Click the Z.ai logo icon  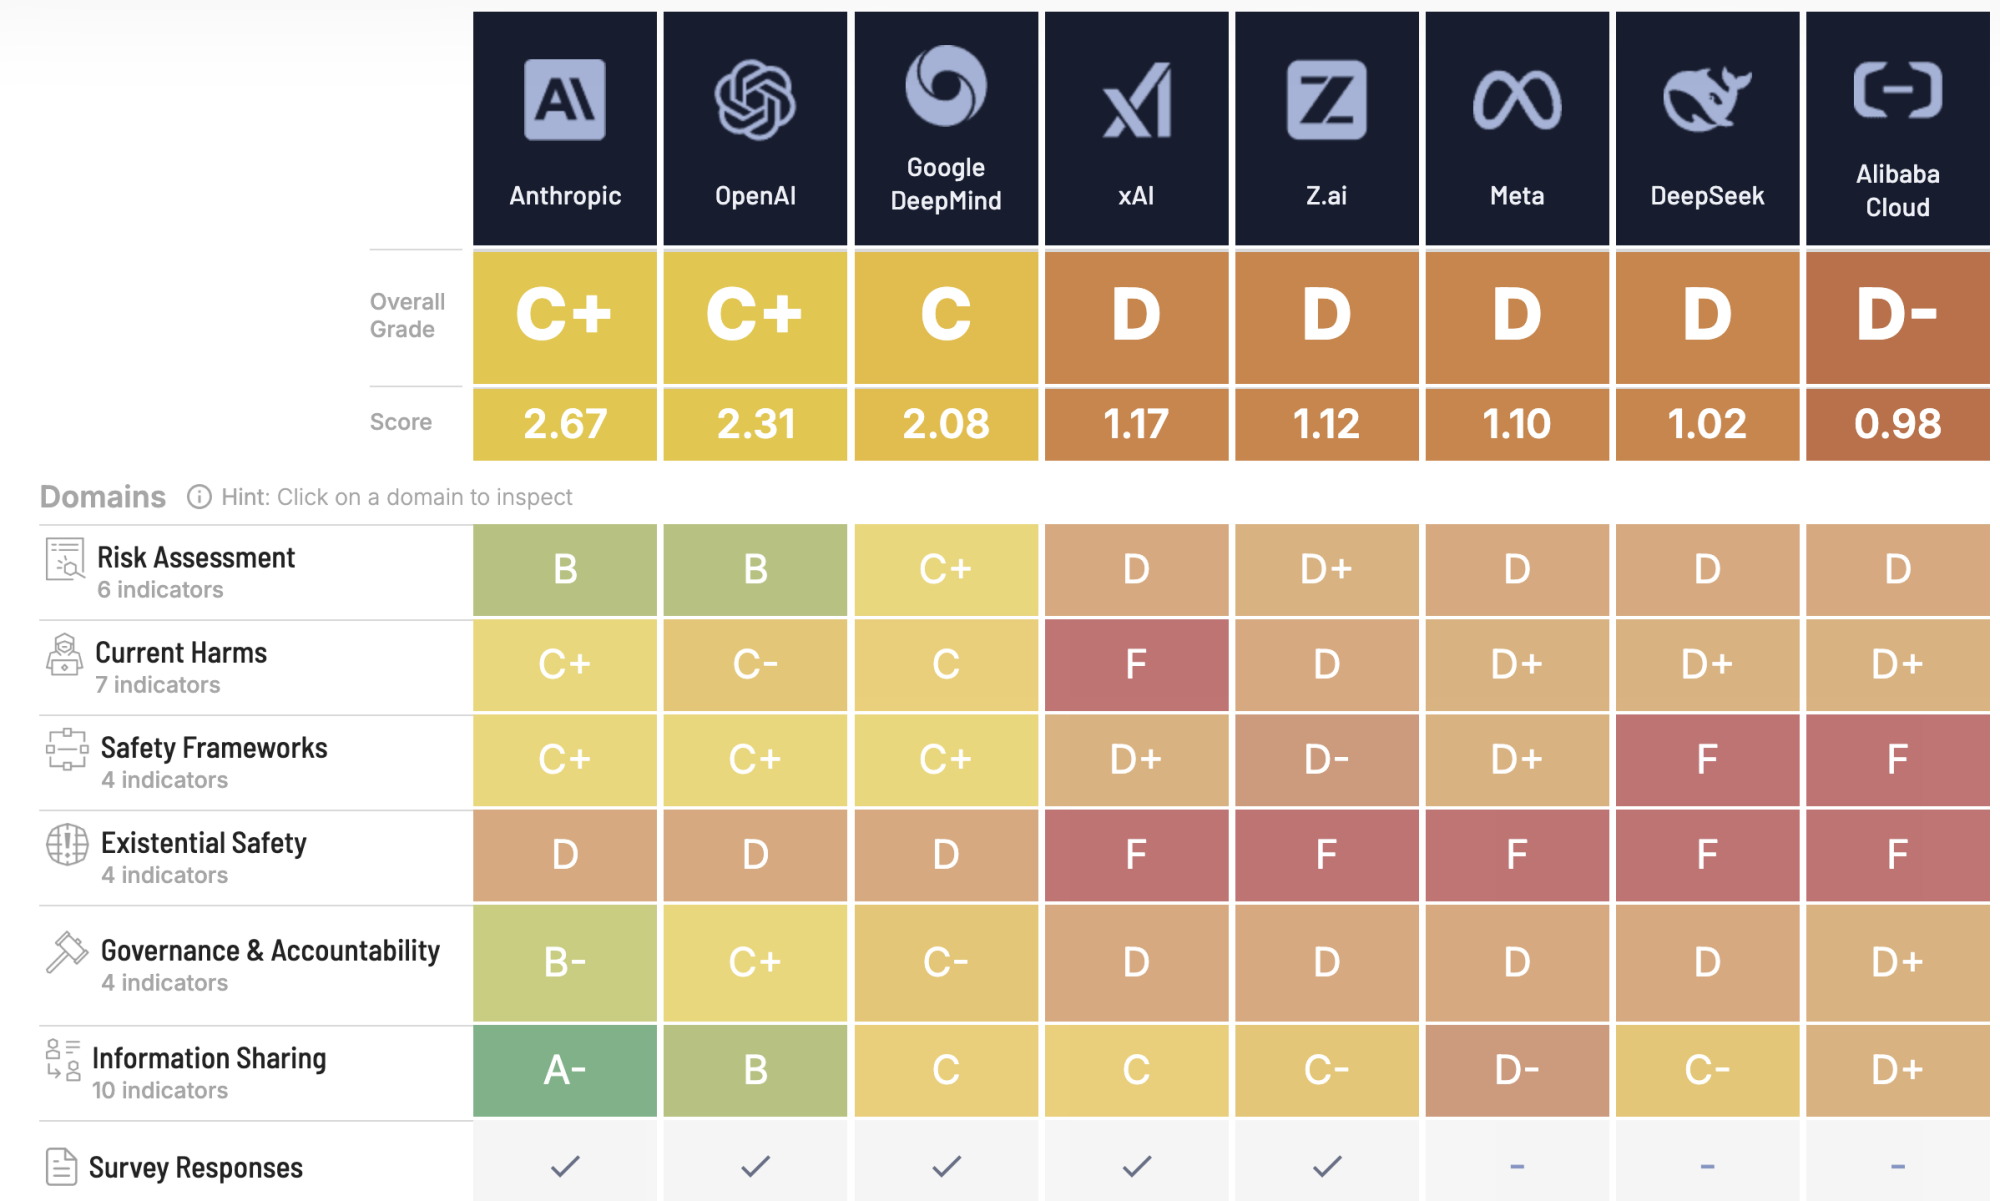click(1326, 97)
